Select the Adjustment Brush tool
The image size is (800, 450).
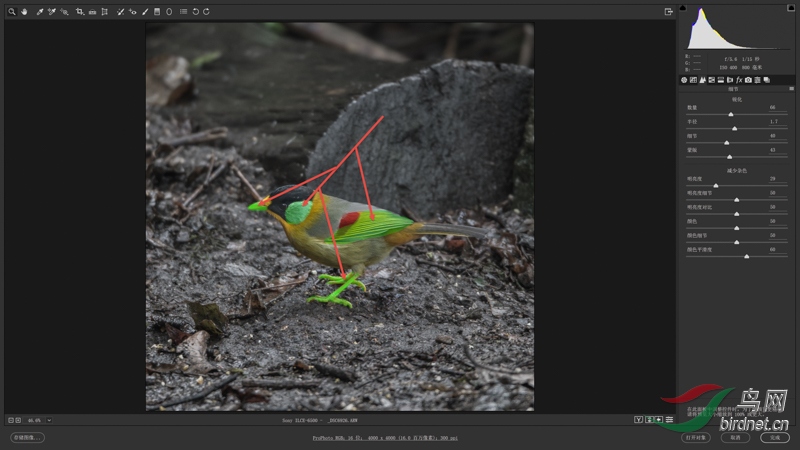coord(145,12)
